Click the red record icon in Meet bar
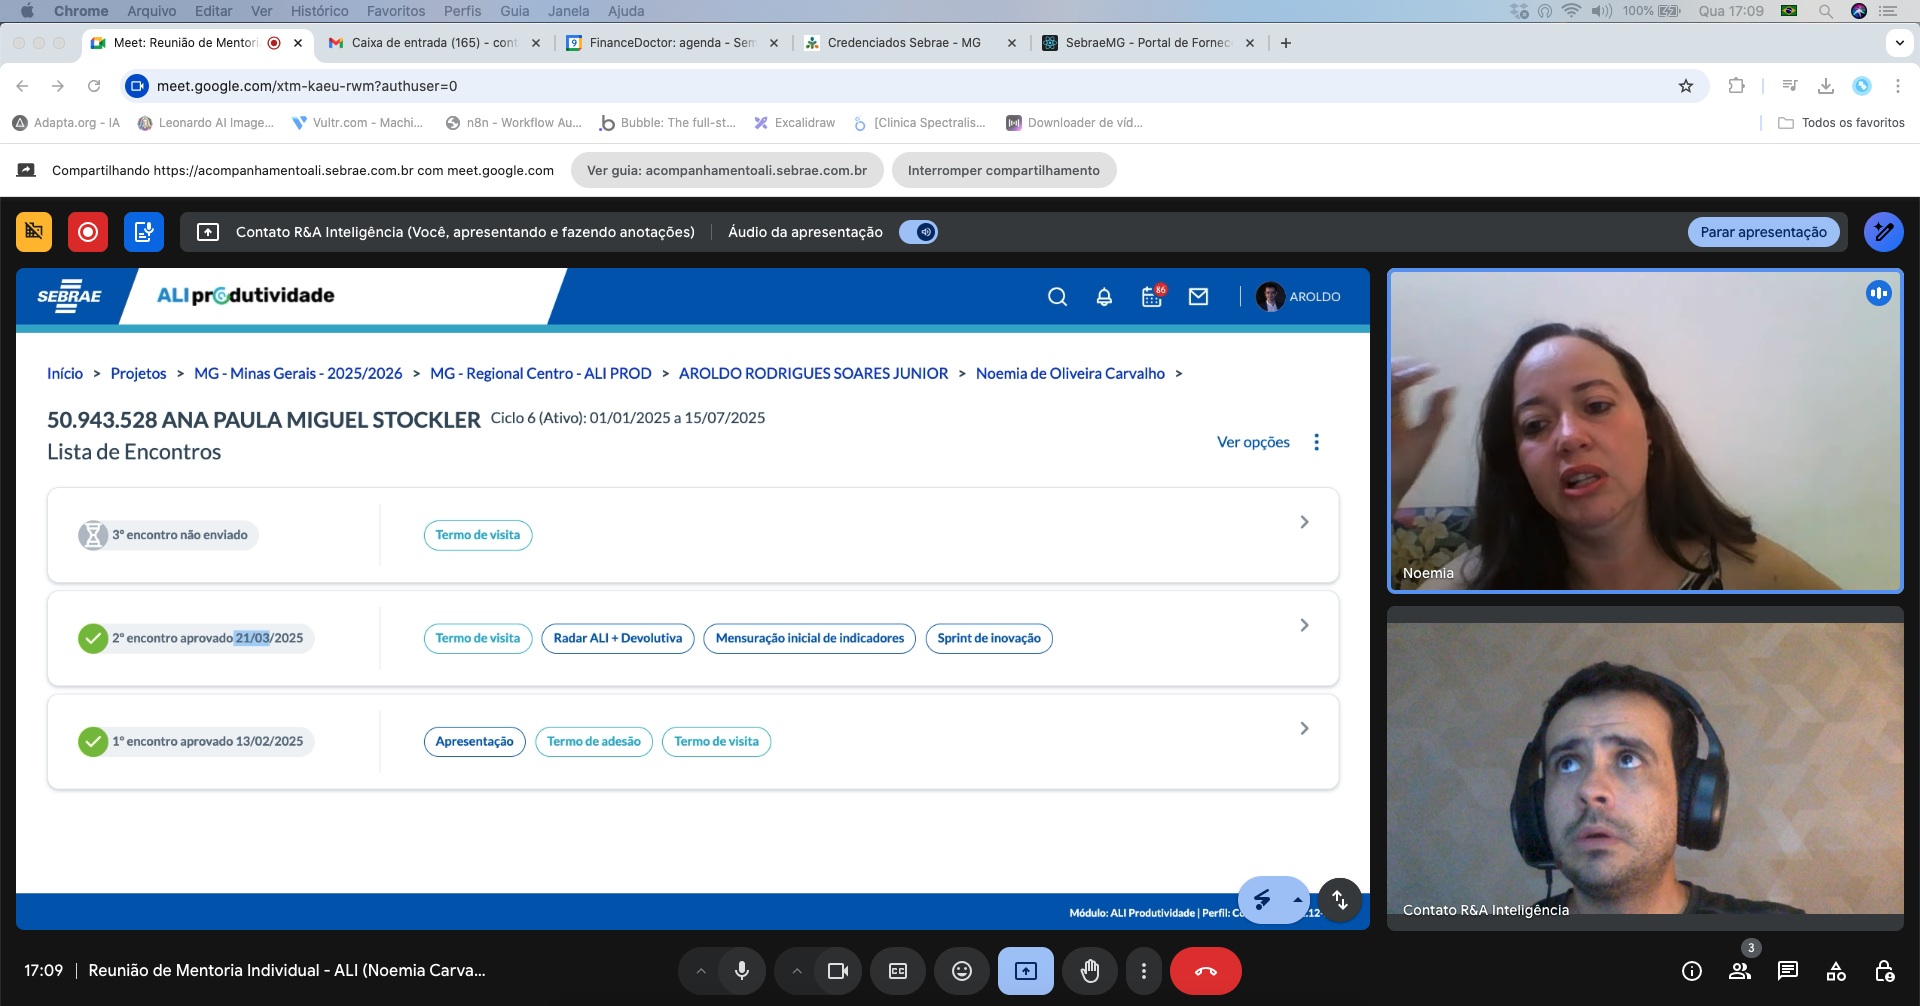 [88, 232]
